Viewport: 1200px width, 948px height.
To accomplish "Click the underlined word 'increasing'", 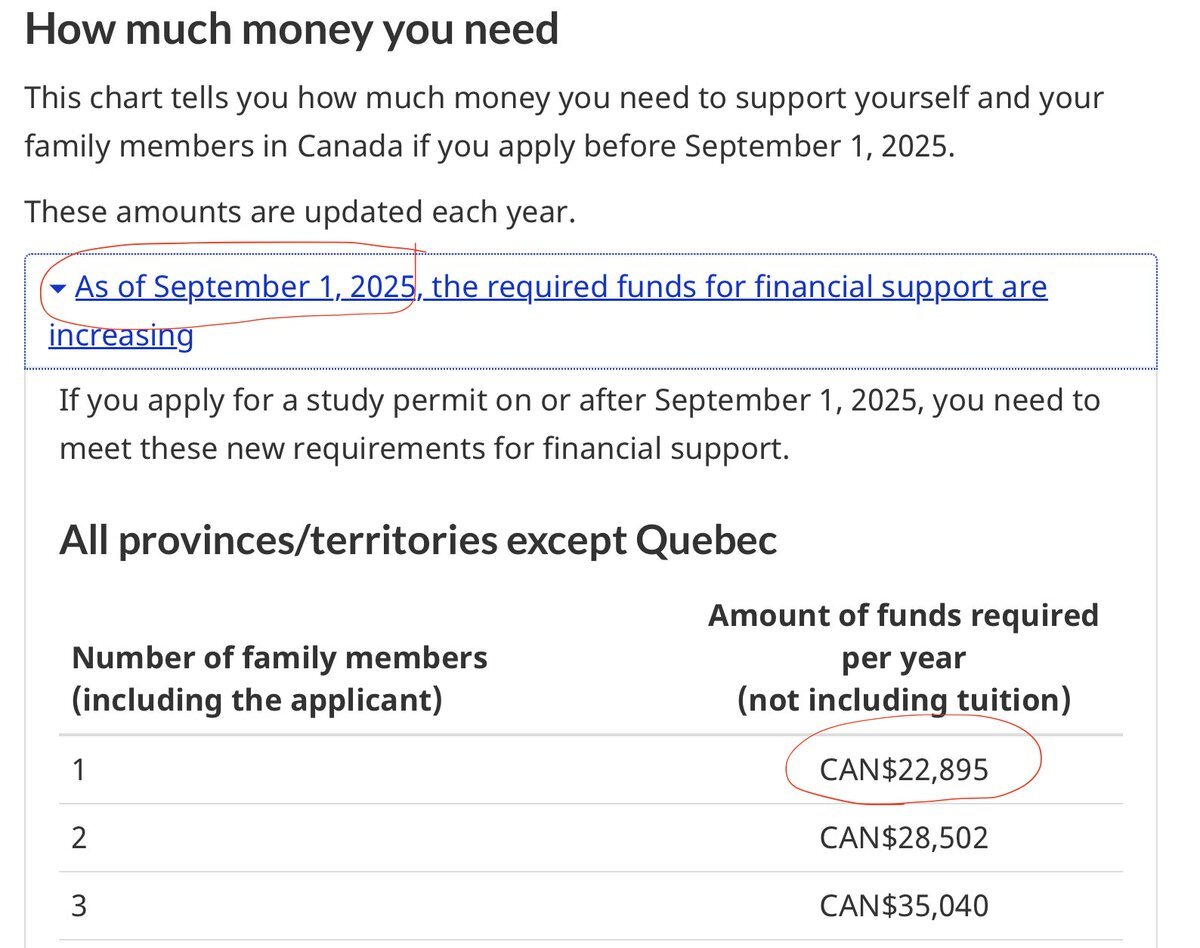I will [121, 334].
